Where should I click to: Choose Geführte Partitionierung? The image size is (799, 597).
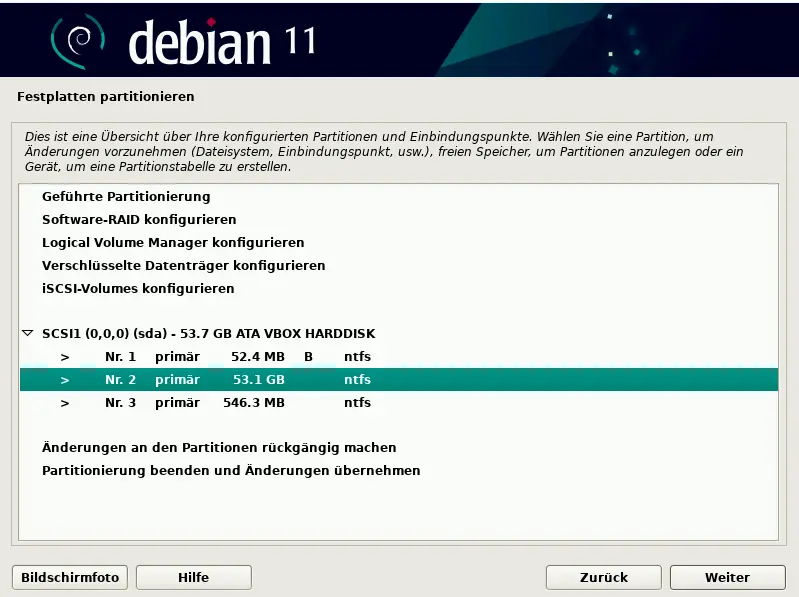click(x=399, y=197)
